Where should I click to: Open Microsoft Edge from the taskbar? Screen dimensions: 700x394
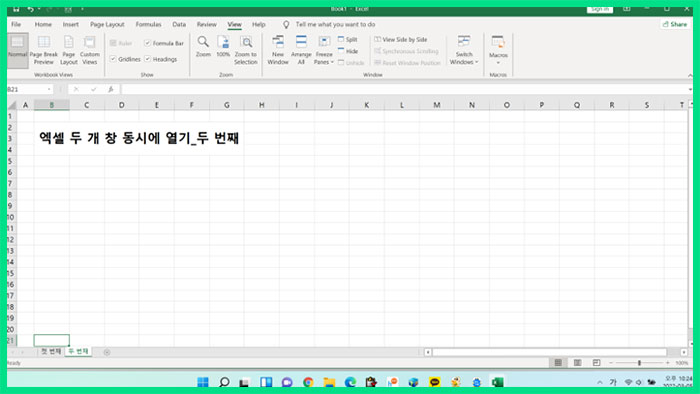tap(350, 382)
